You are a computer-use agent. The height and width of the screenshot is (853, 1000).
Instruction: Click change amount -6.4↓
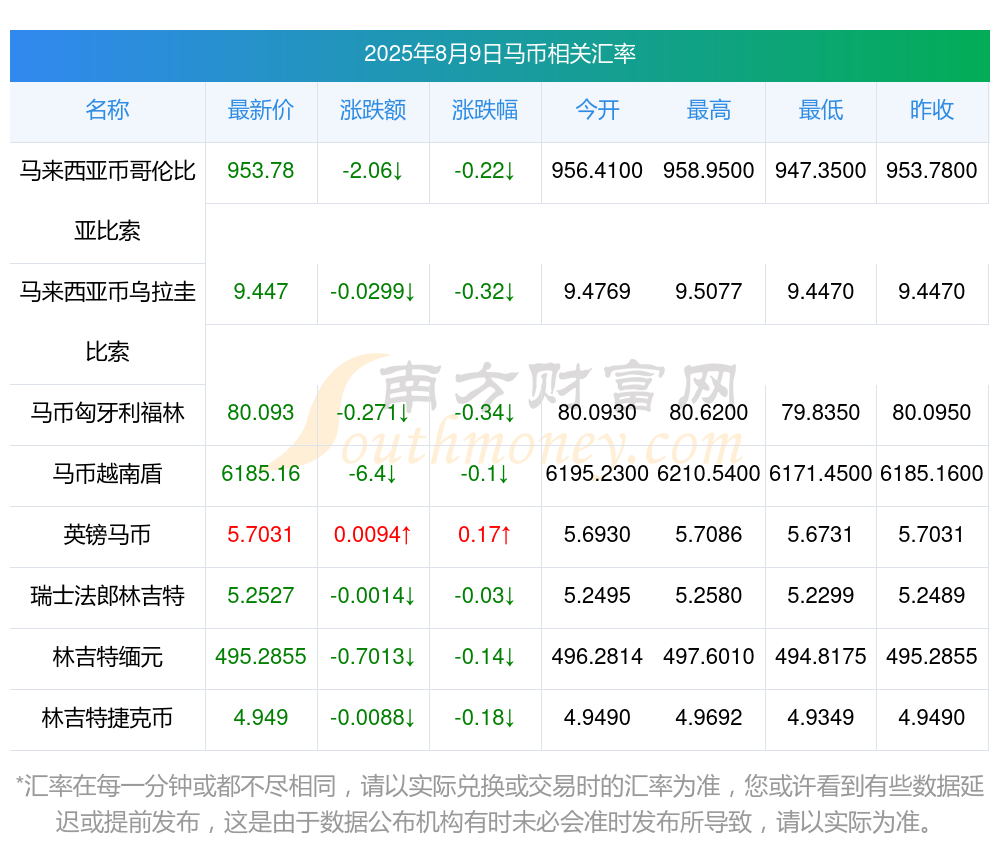point(372,474)
